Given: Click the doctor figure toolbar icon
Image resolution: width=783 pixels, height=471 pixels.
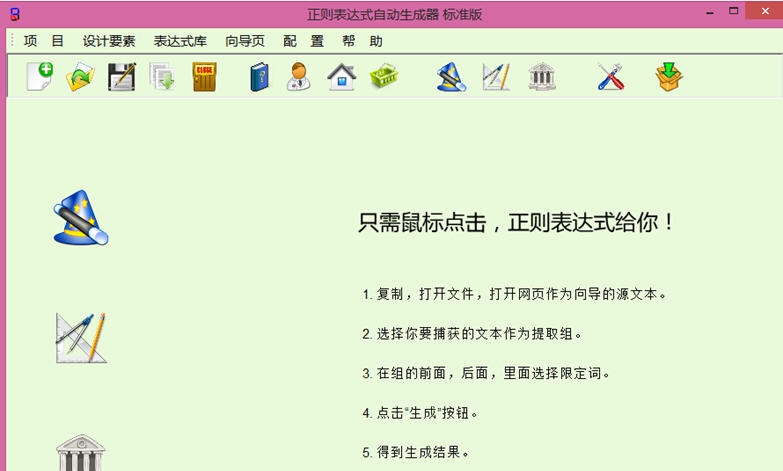Looking at the screenshot, I should point(299,76).
